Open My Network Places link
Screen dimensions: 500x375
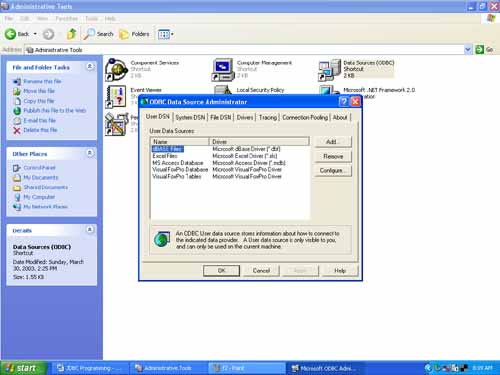[x=46, y=207]
